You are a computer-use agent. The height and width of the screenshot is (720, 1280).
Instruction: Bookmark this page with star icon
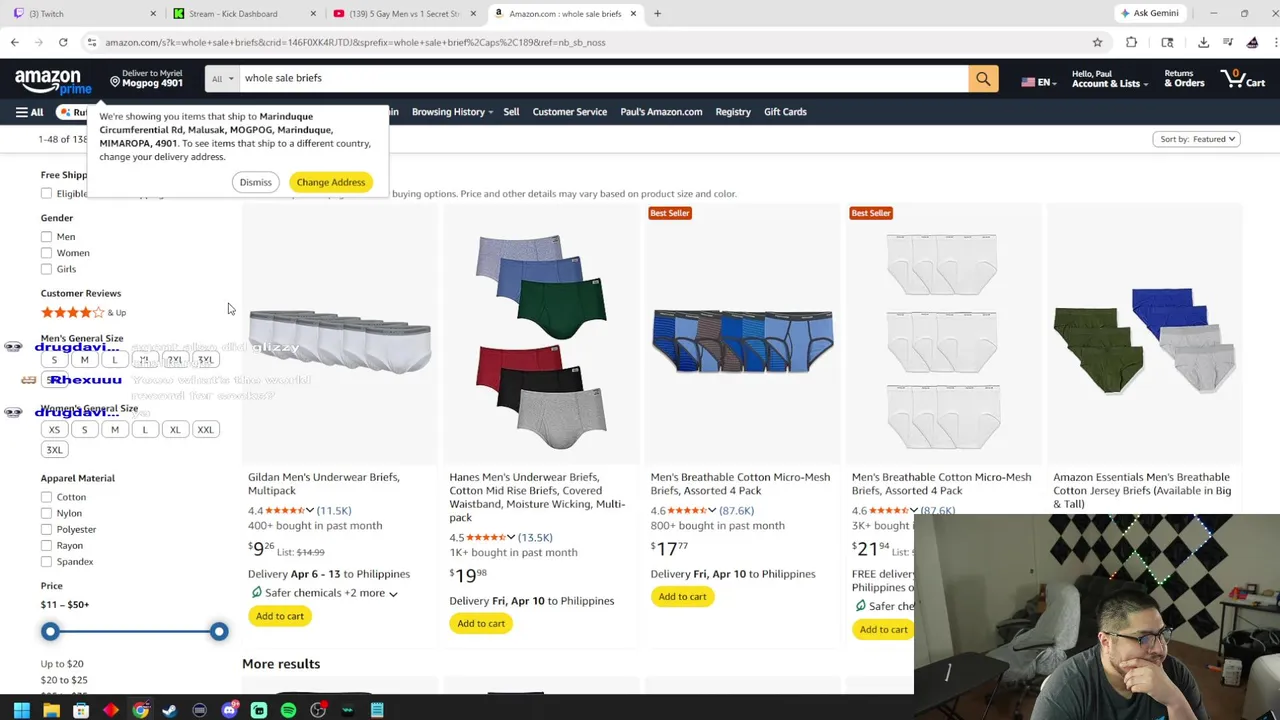point(1097,42)
